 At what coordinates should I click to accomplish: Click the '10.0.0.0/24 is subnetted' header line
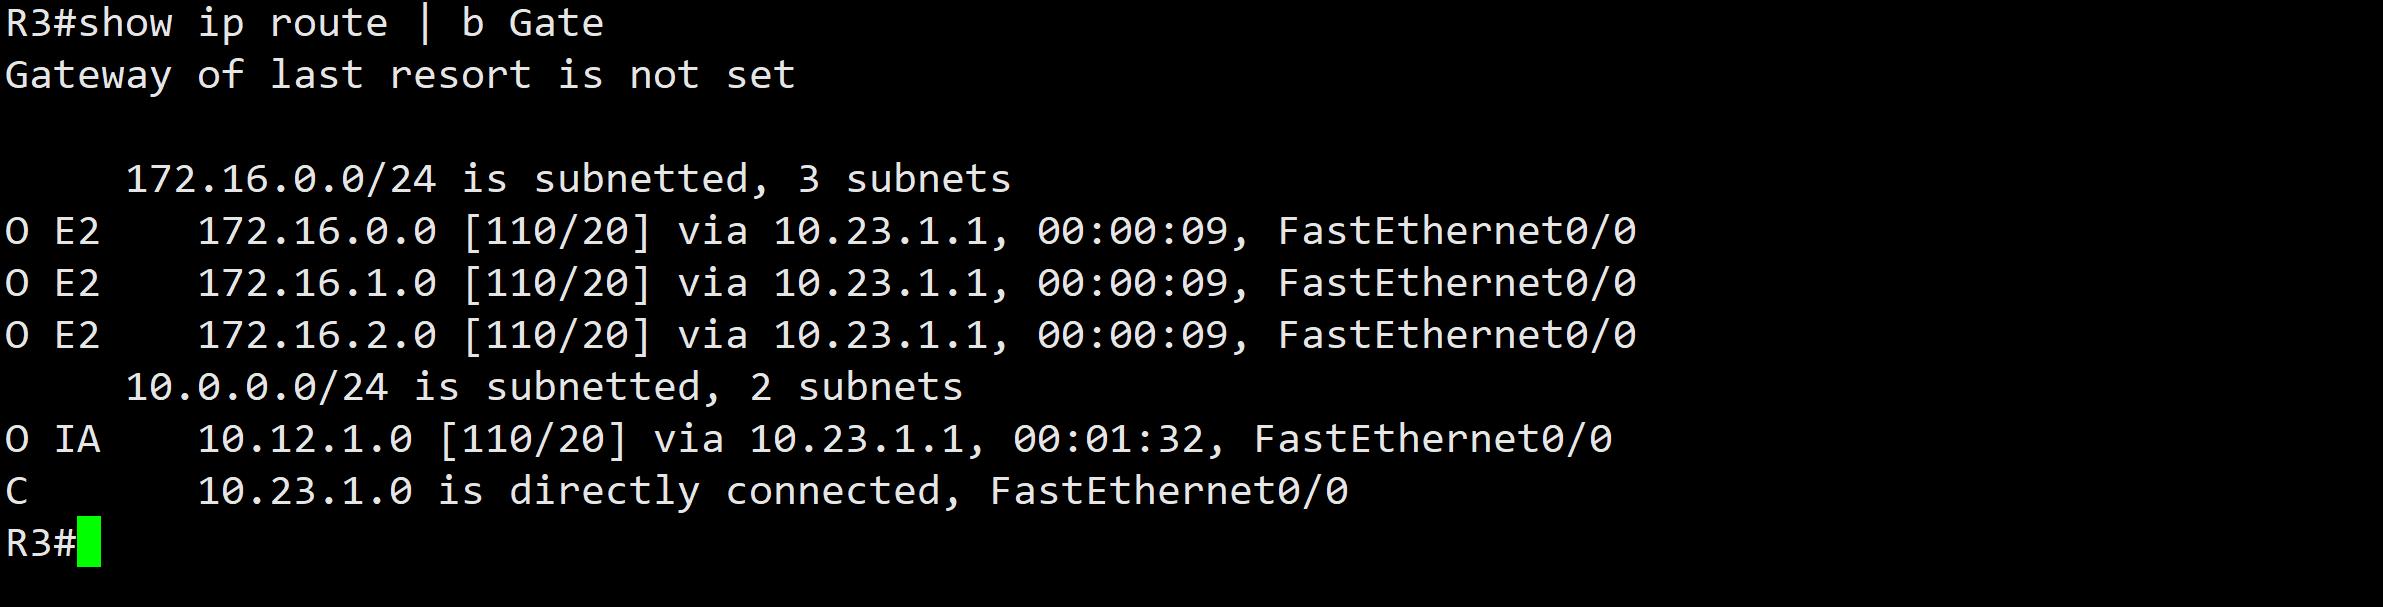tap(544, 387)
